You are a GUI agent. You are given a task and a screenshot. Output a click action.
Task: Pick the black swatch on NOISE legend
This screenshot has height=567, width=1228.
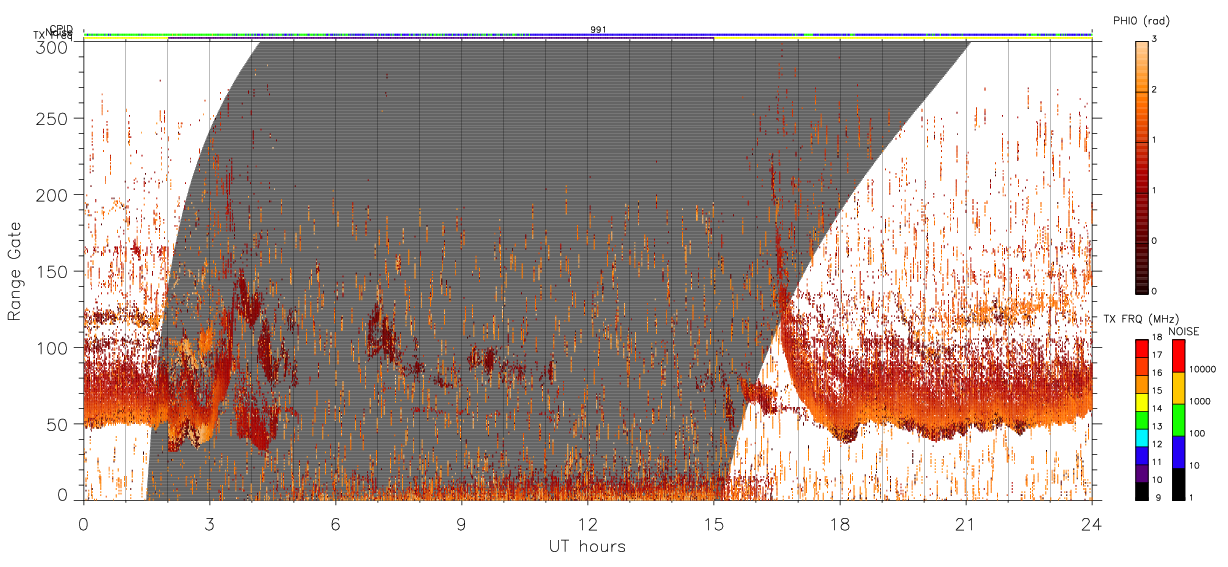[1177, 484]
